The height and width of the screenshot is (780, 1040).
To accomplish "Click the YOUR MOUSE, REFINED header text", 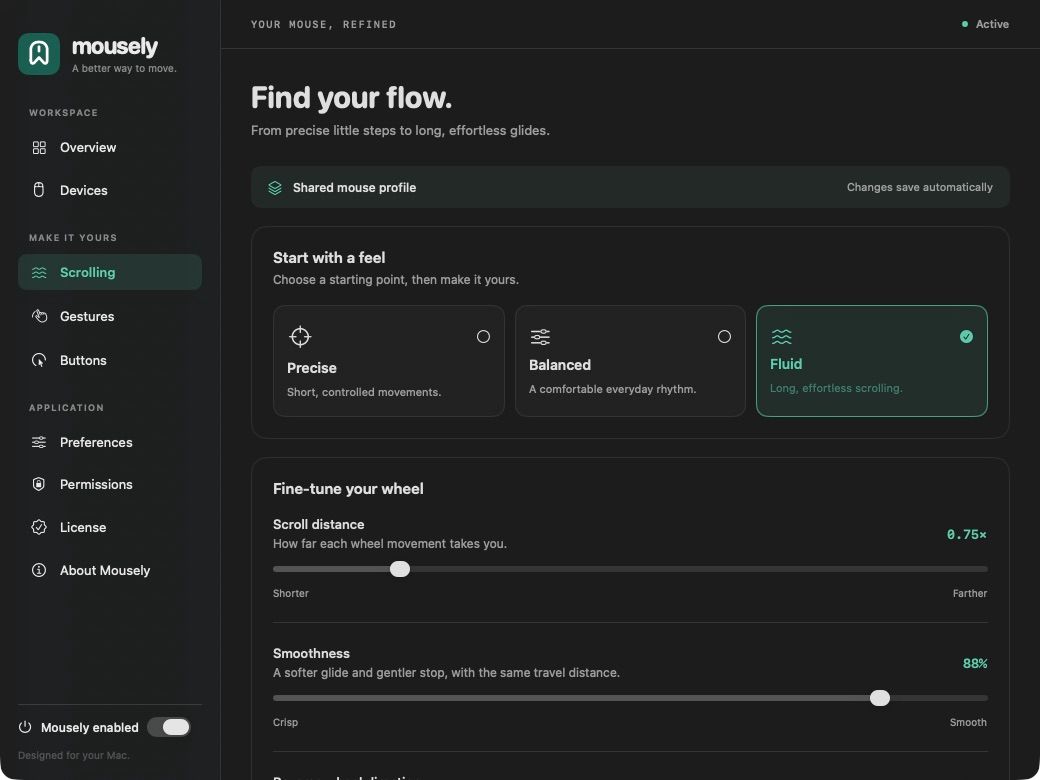I will (323, 25).
